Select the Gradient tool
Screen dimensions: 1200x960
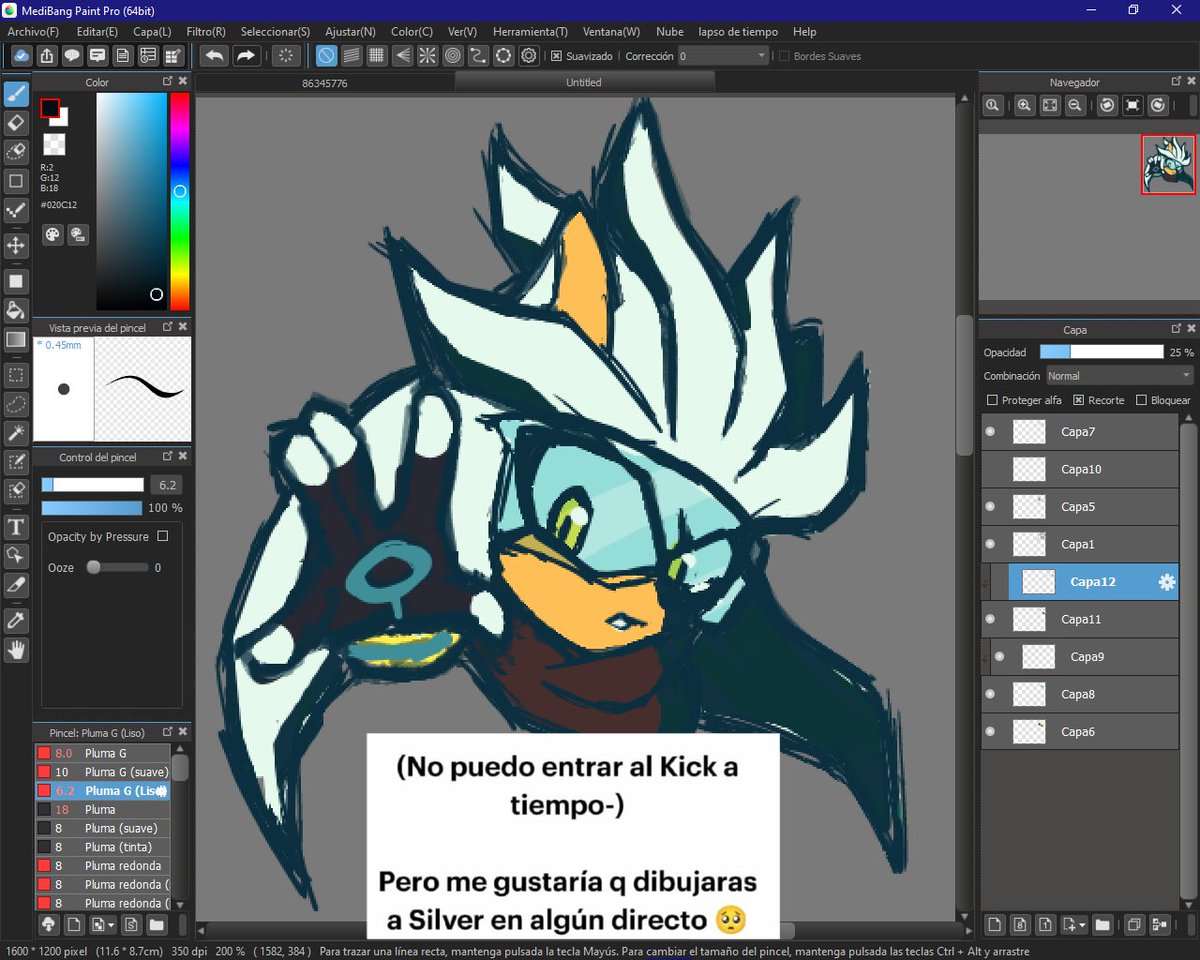16,339
